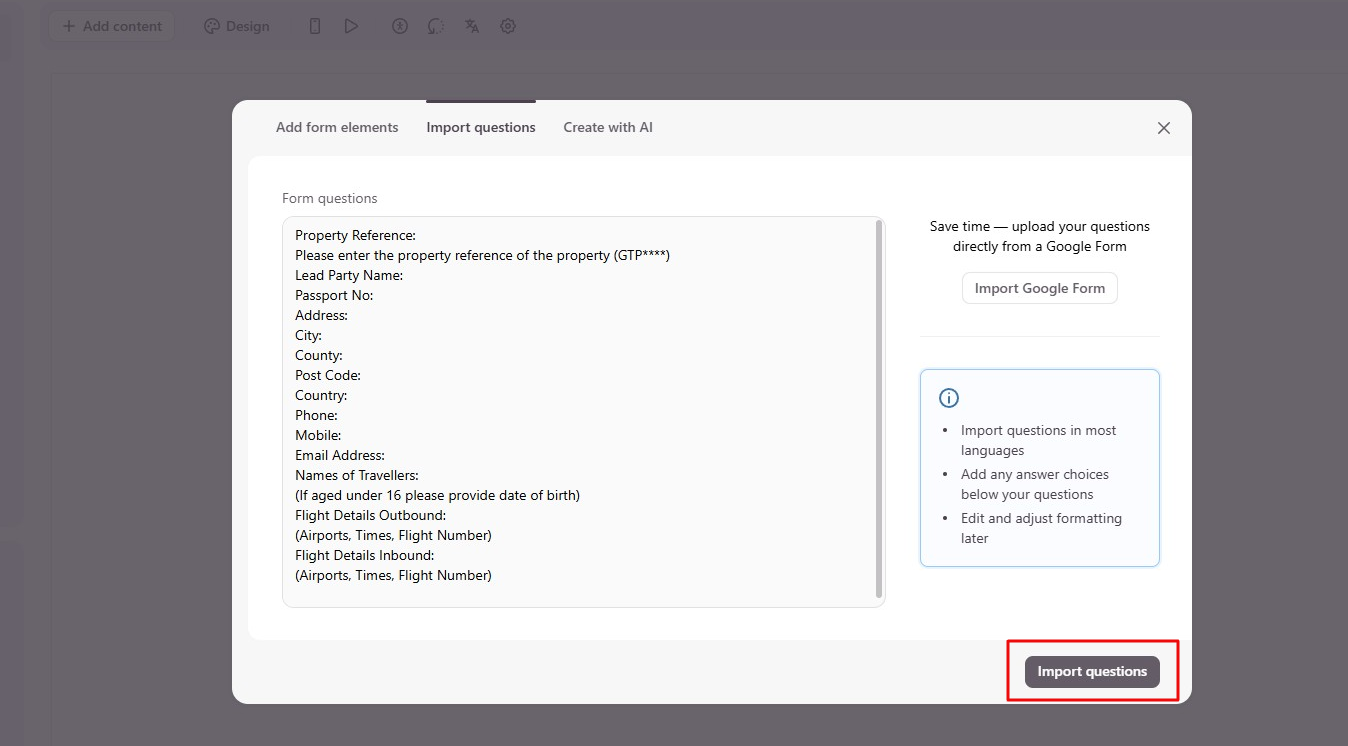Screen dimensions: 1348x746
Task: Click the 'Mobile:' line in text area
Action: point(318,435)
